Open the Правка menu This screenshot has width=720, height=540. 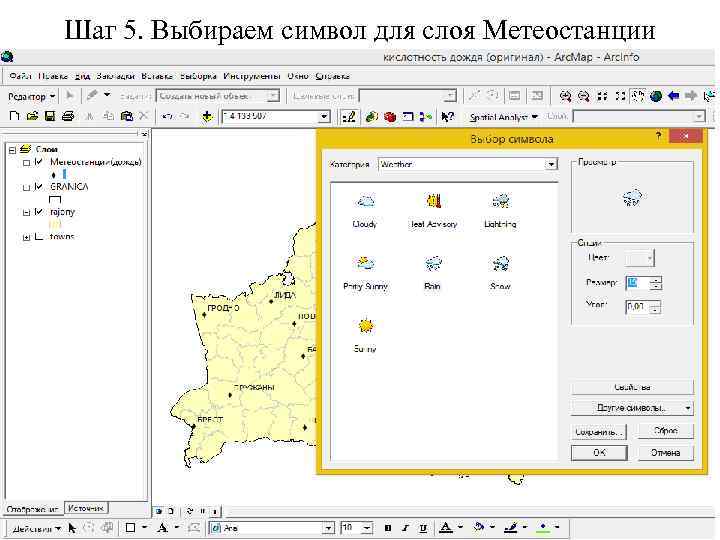pyautogui.click(x=53, y=76)
